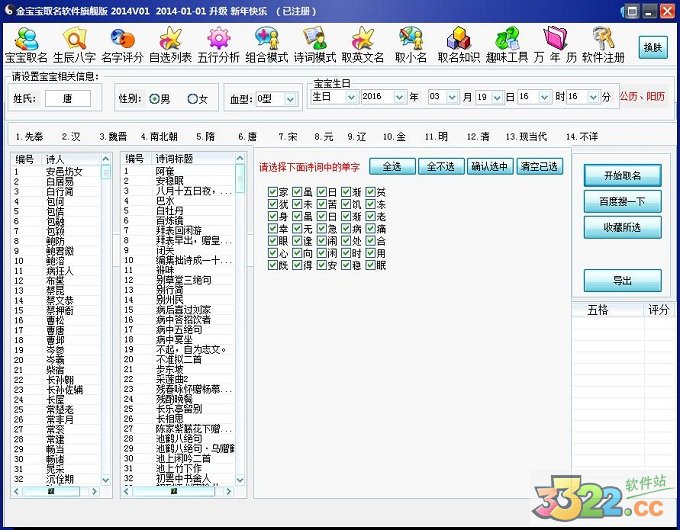Select the 男 gender radio button
Image resolution: width=680 pixels, height=530 pixels.
(154, 99)
